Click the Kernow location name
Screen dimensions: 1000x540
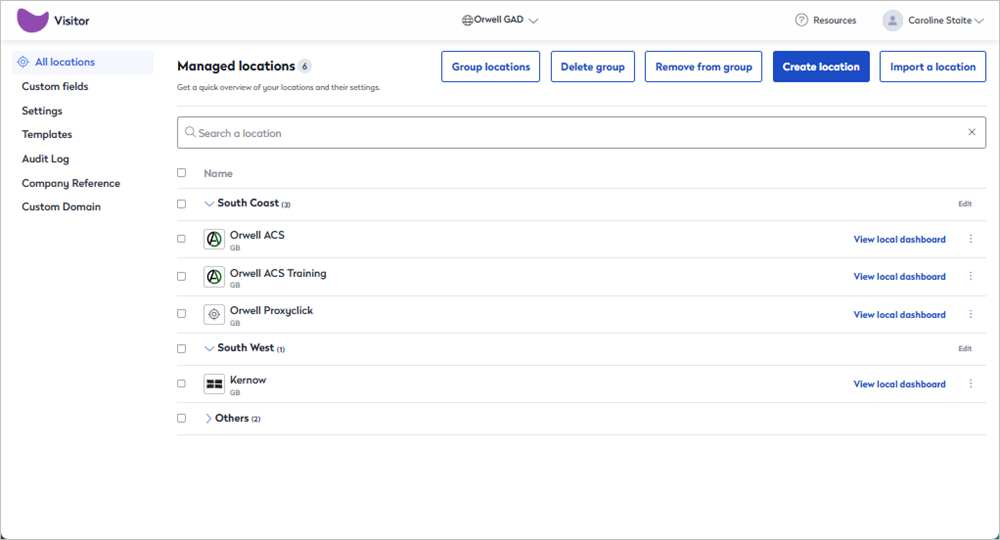coord(248,380)
